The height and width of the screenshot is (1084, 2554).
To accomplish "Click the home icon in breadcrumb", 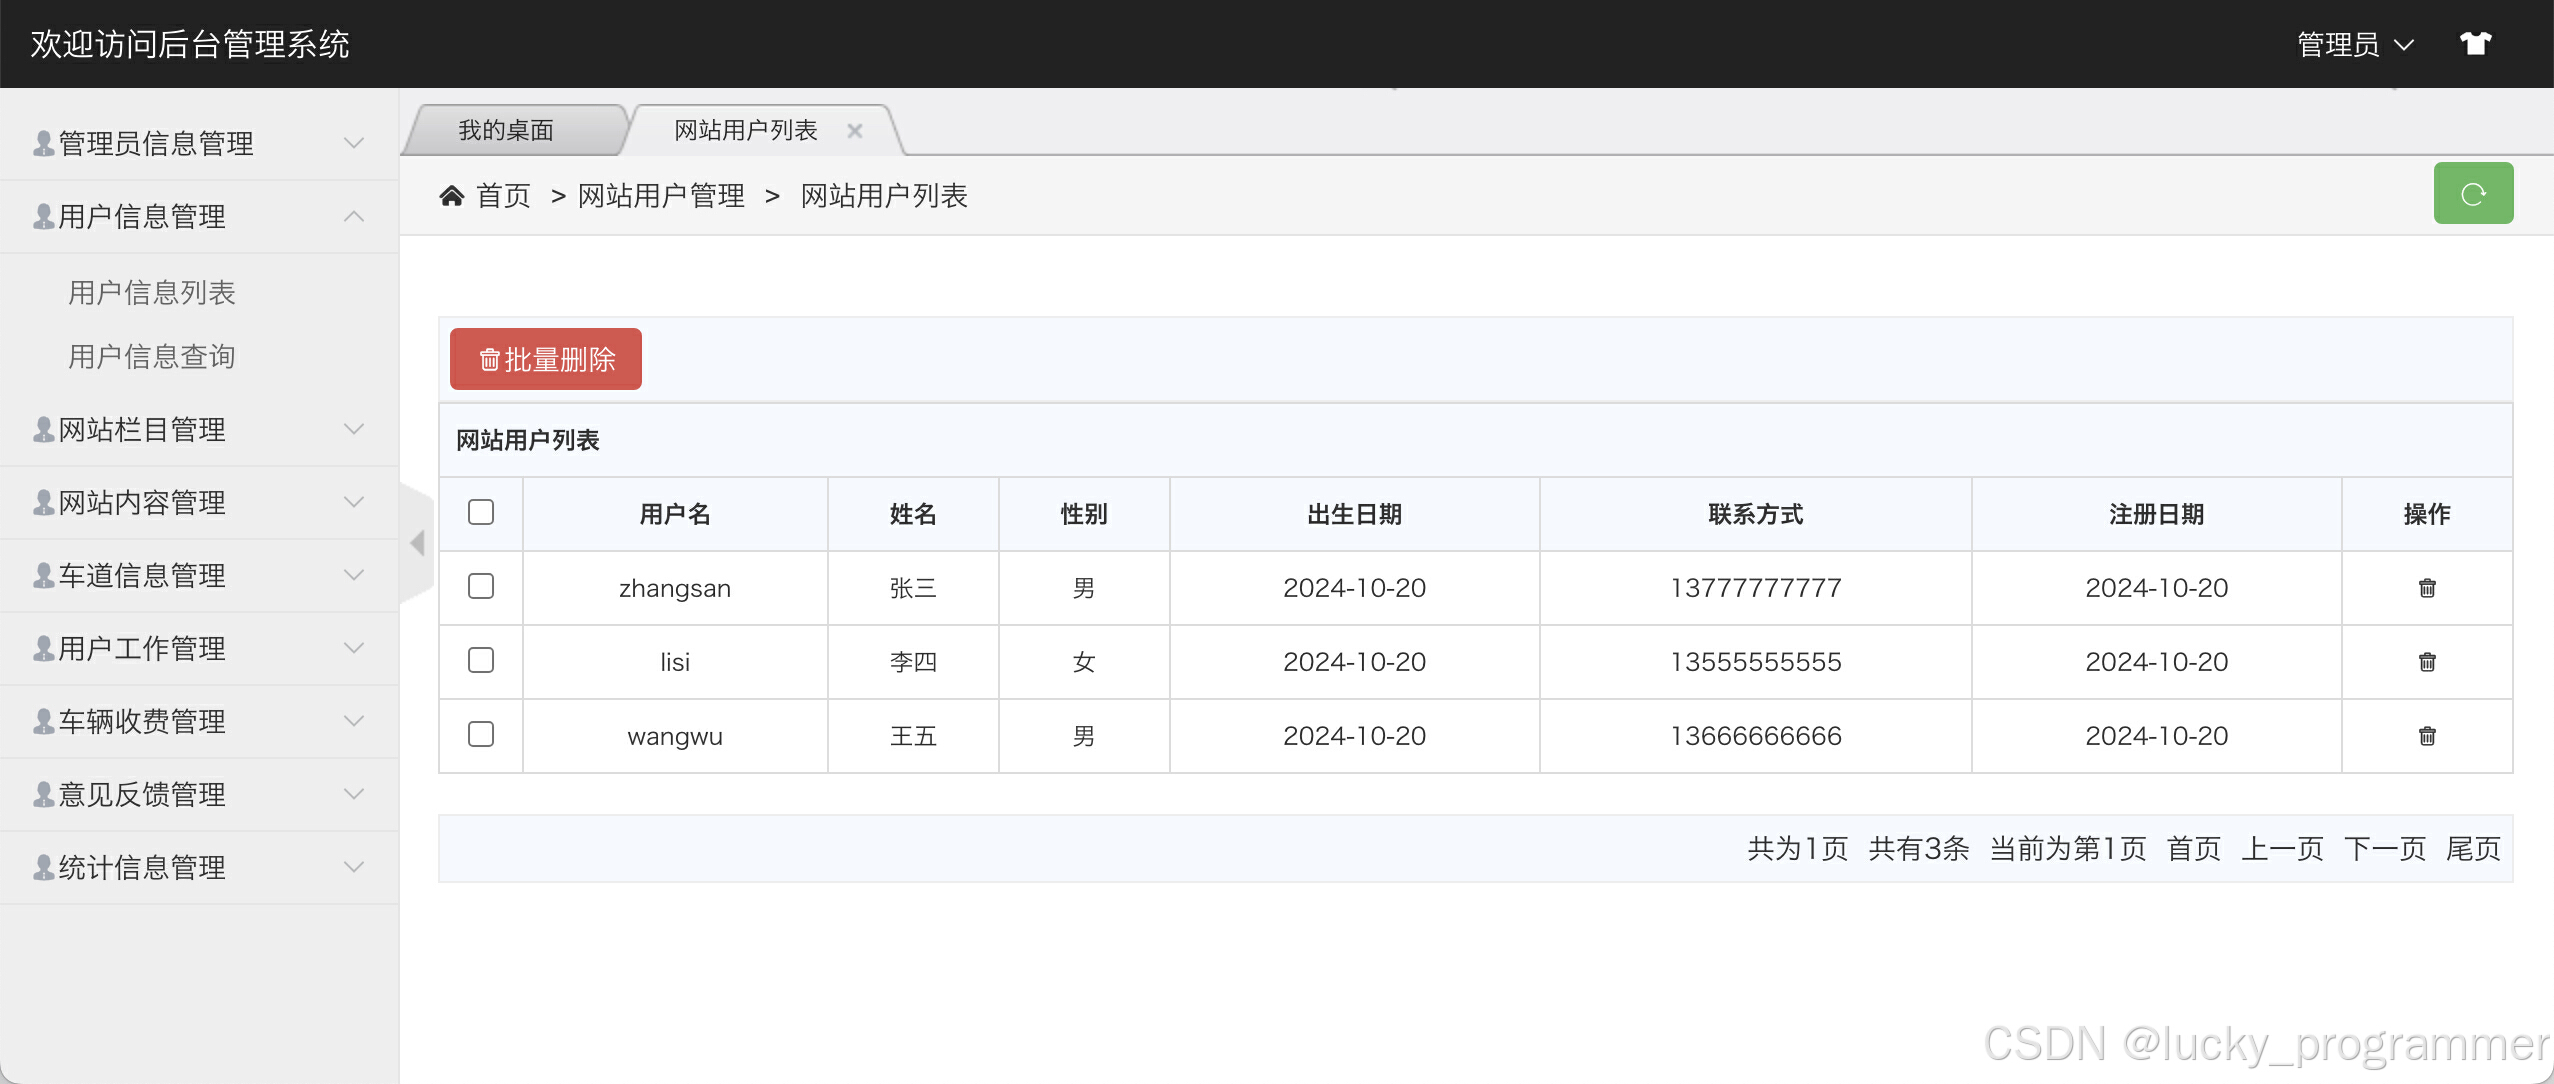I will (452, 196).
